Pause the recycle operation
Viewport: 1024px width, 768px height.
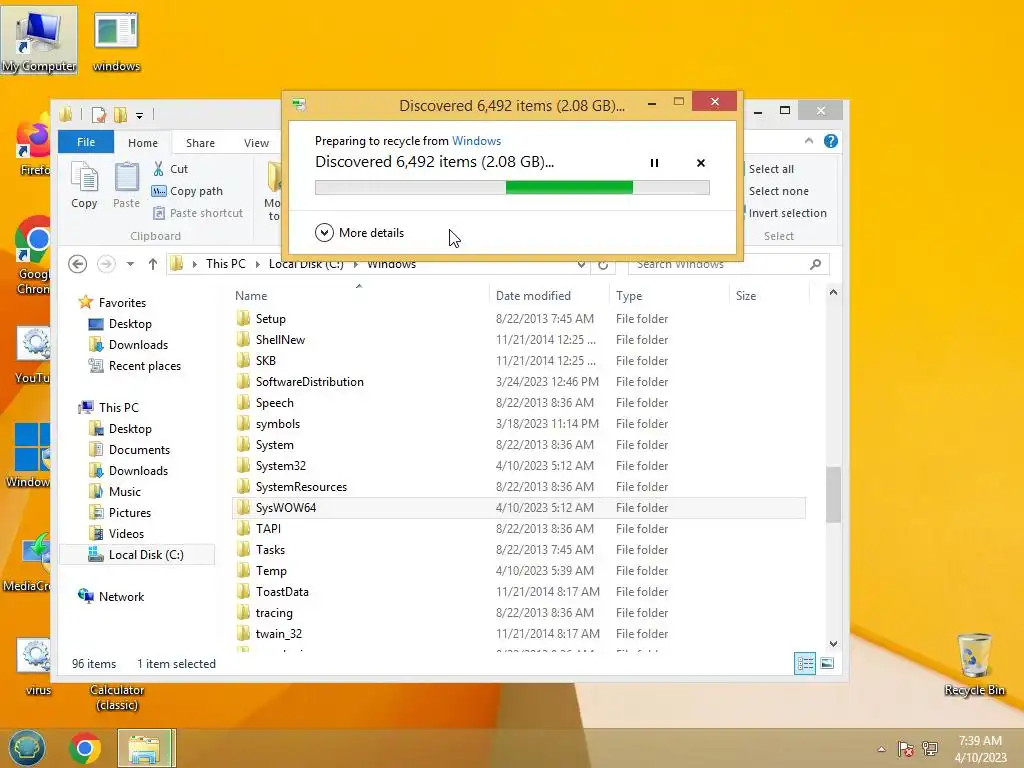click(654, 163)
